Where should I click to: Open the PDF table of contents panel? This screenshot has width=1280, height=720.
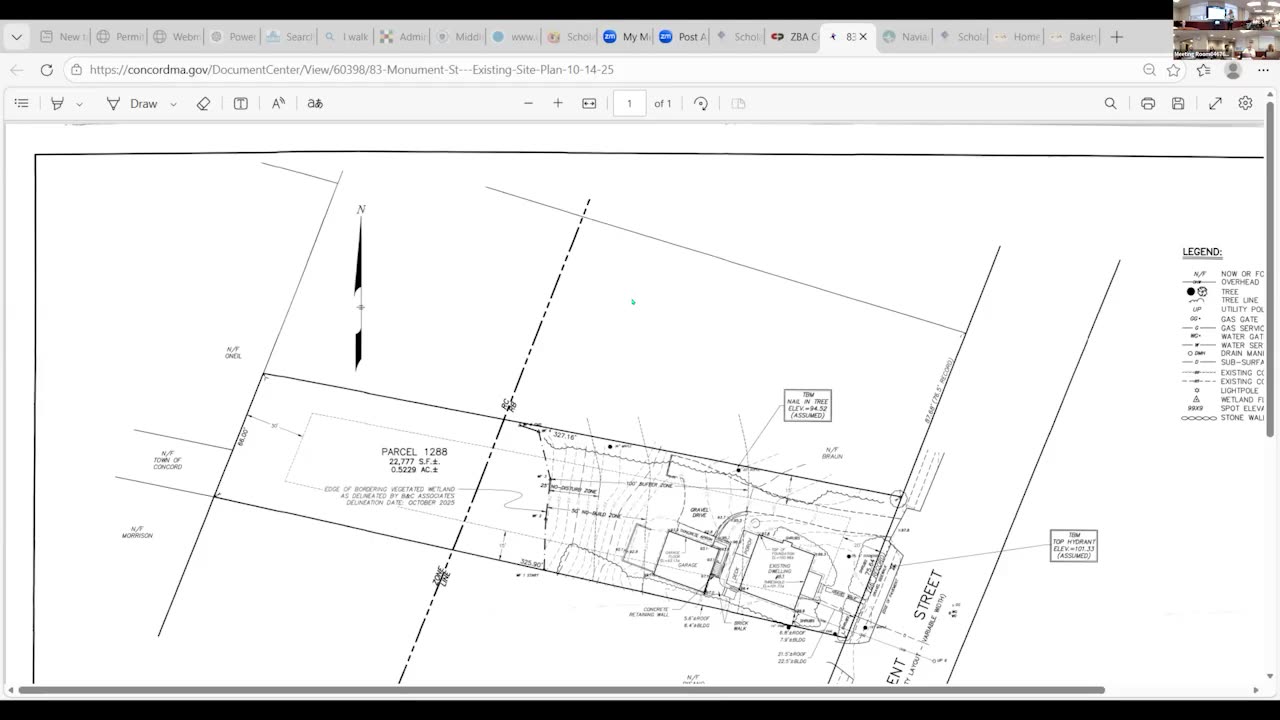(21, 103)
